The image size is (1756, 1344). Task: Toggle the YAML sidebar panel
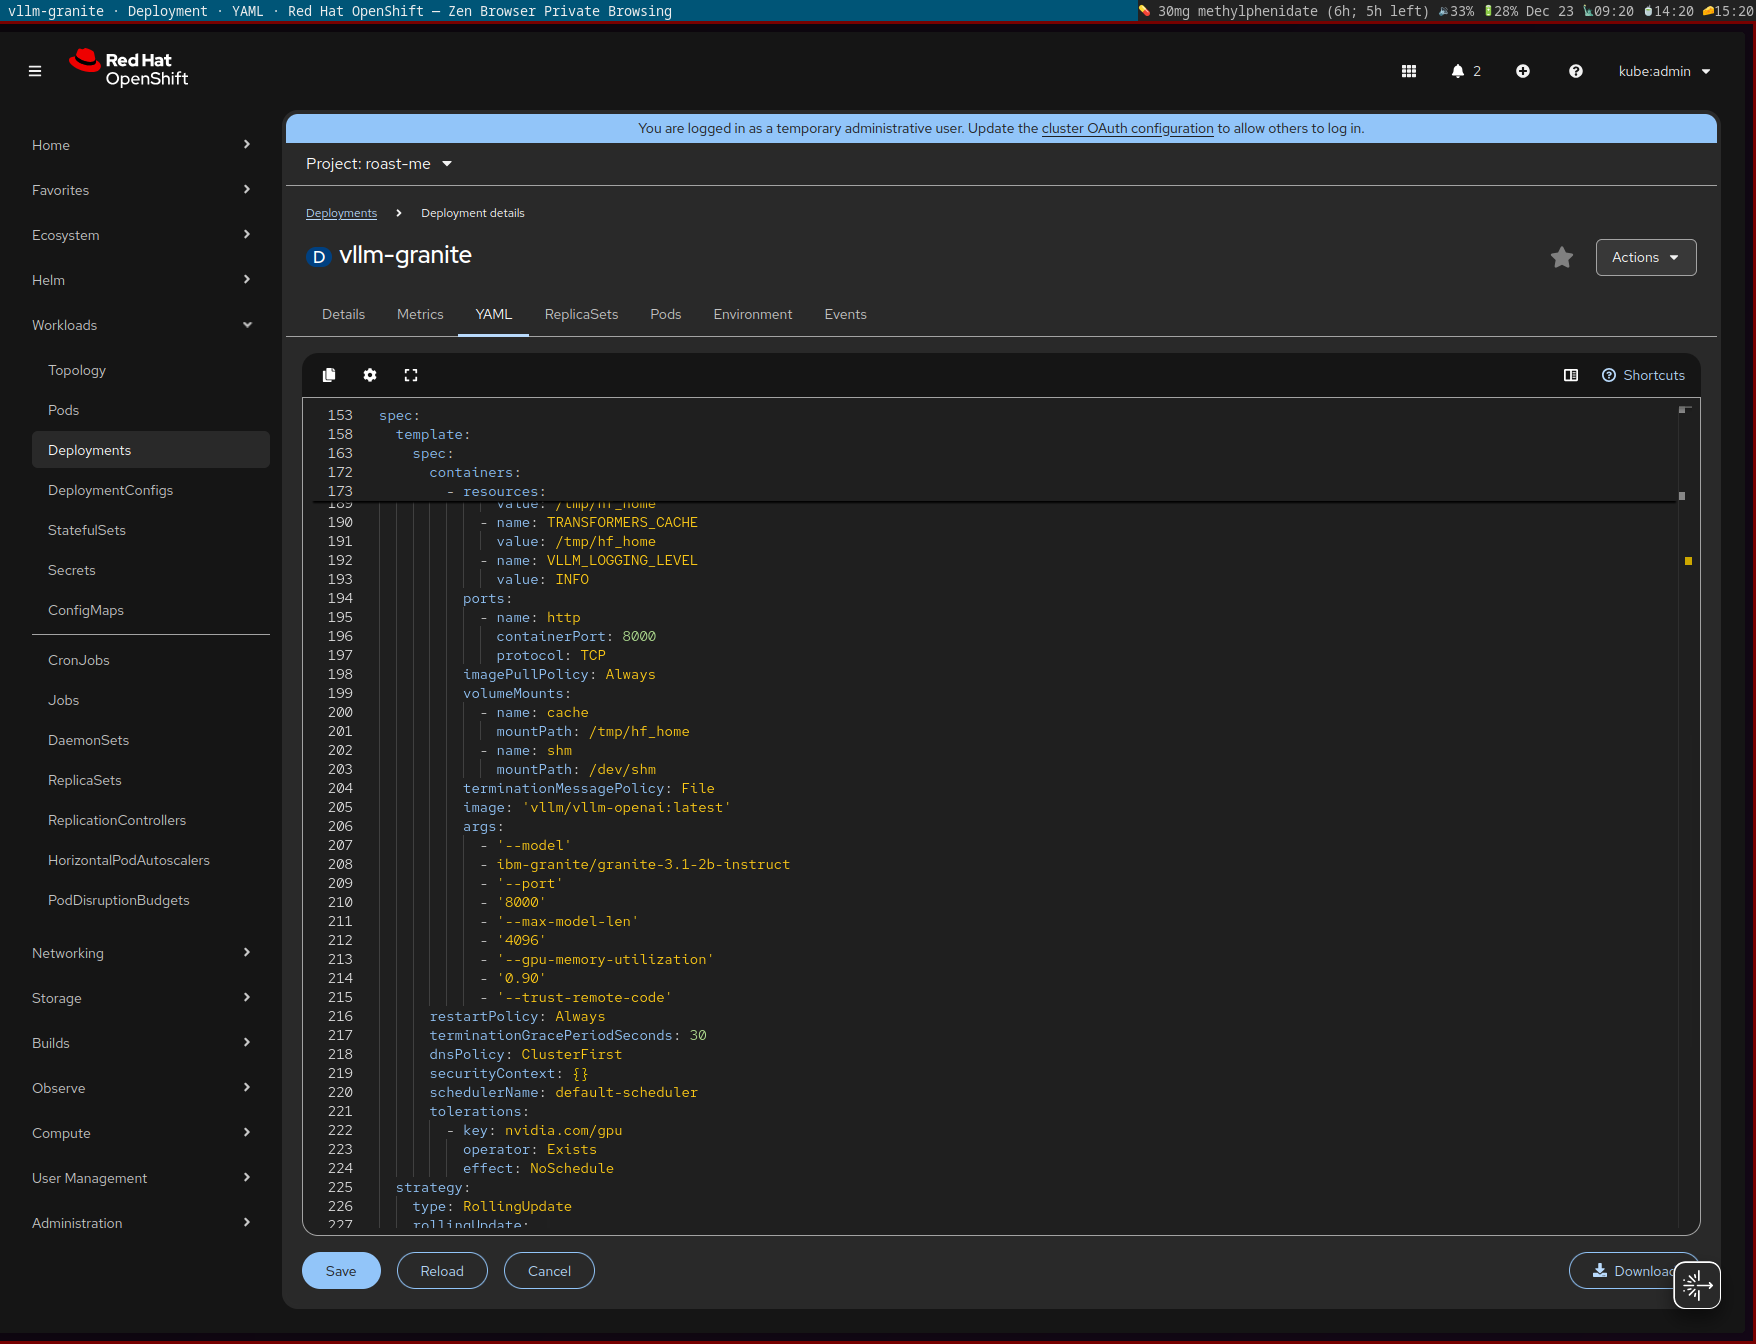tap(1571, 375)
